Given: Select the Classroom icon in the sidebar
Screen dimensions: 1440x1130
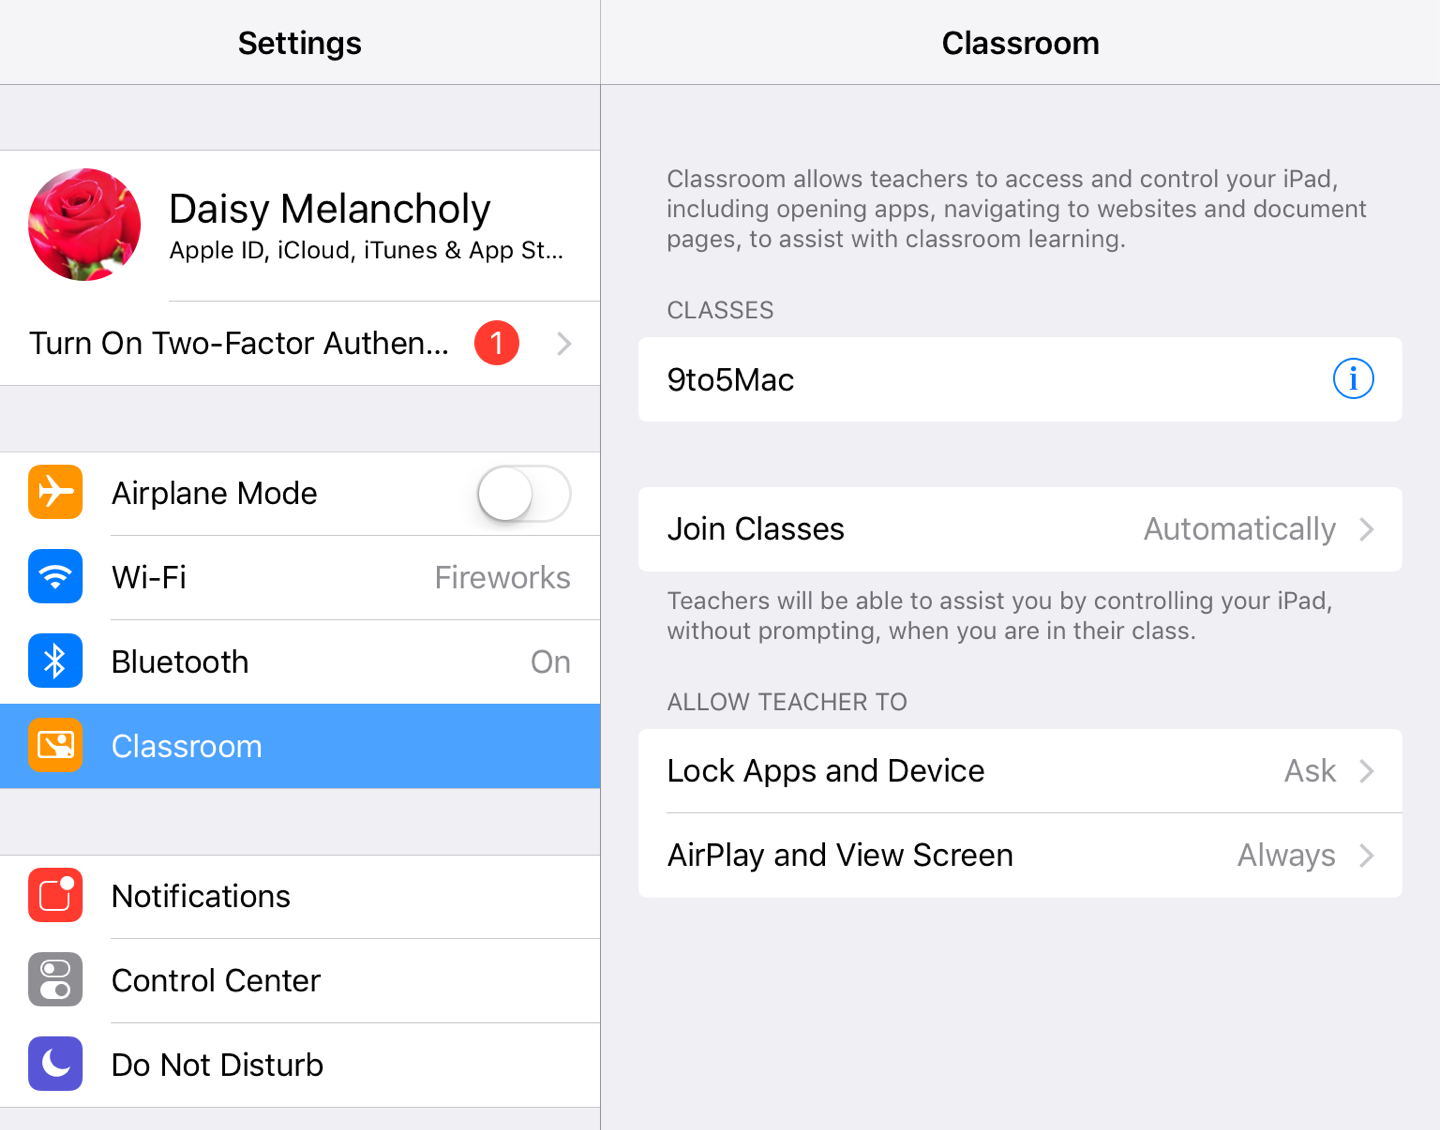Looking at the screenshot, I should point(55,745).
